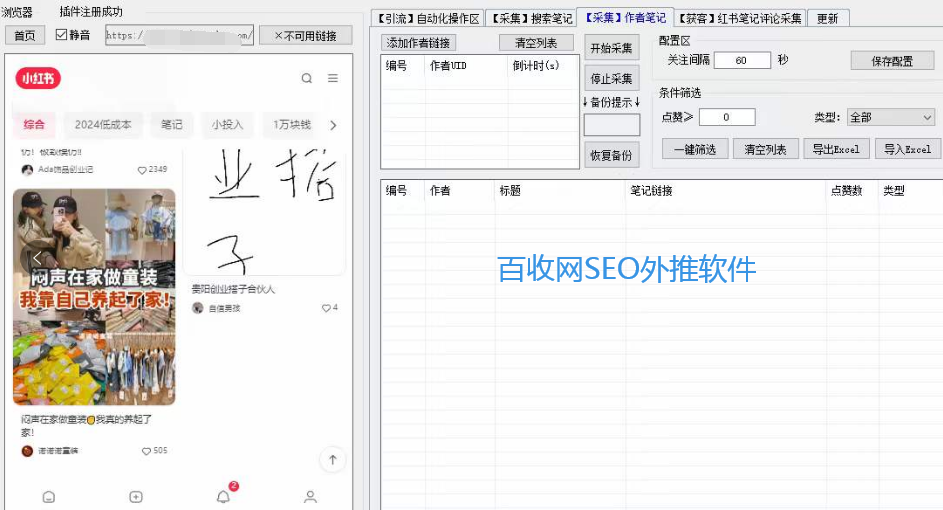
Task: Click author name 自信男孩
Action: click(224, 309)
